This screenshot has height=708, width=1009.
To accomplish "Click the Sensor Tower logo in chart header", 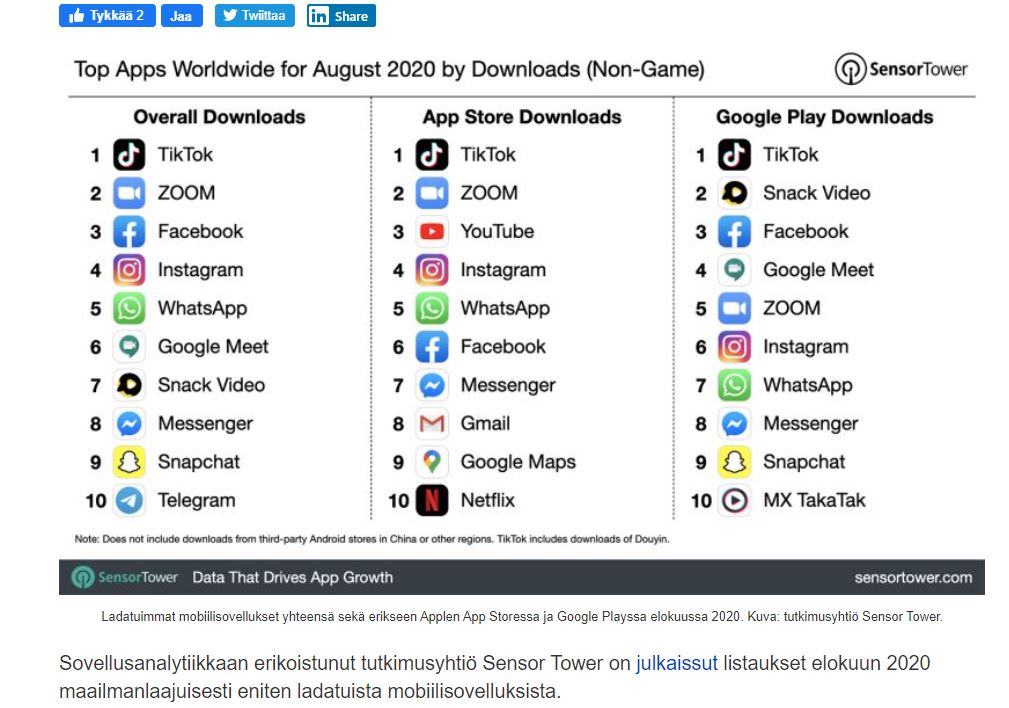I will click(x=901, y=70).
